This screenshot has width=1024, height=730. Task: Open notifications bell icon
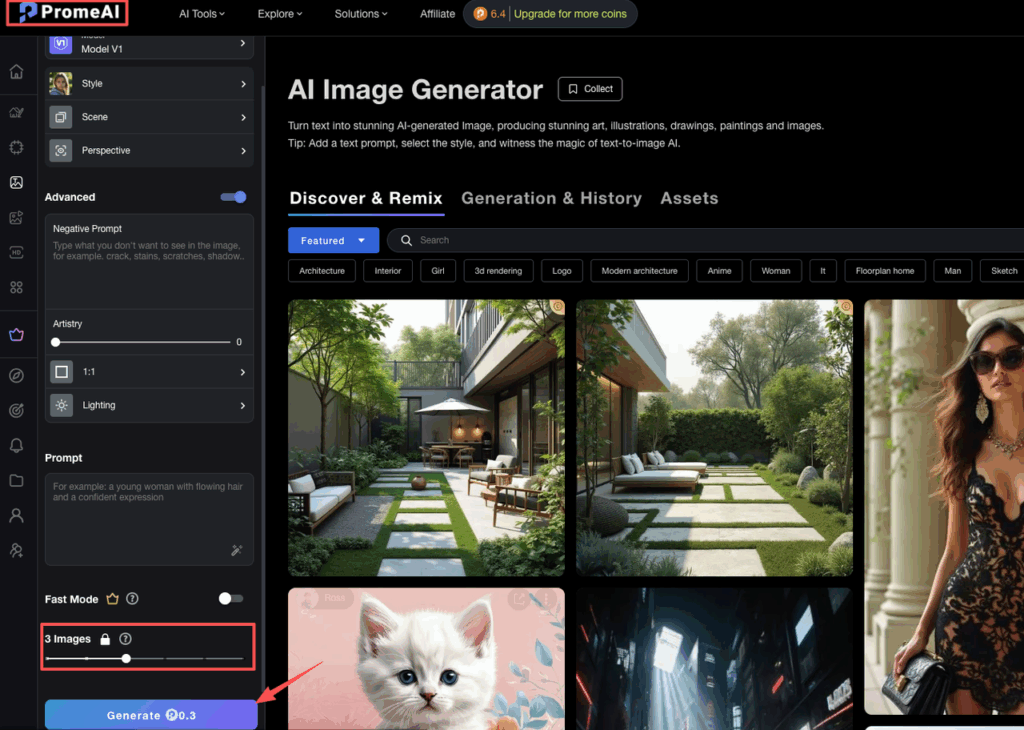[16, 445]
